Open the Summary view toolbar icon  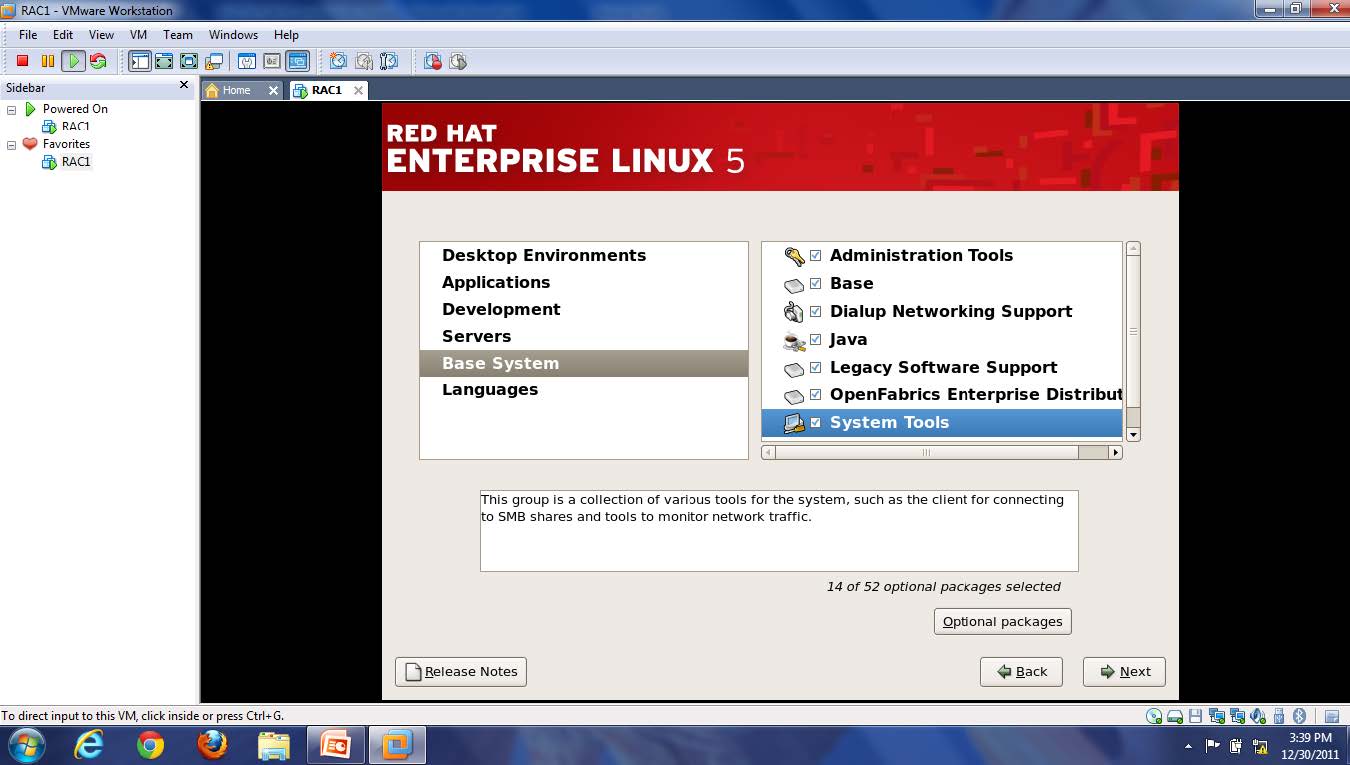tap(247, 61)
